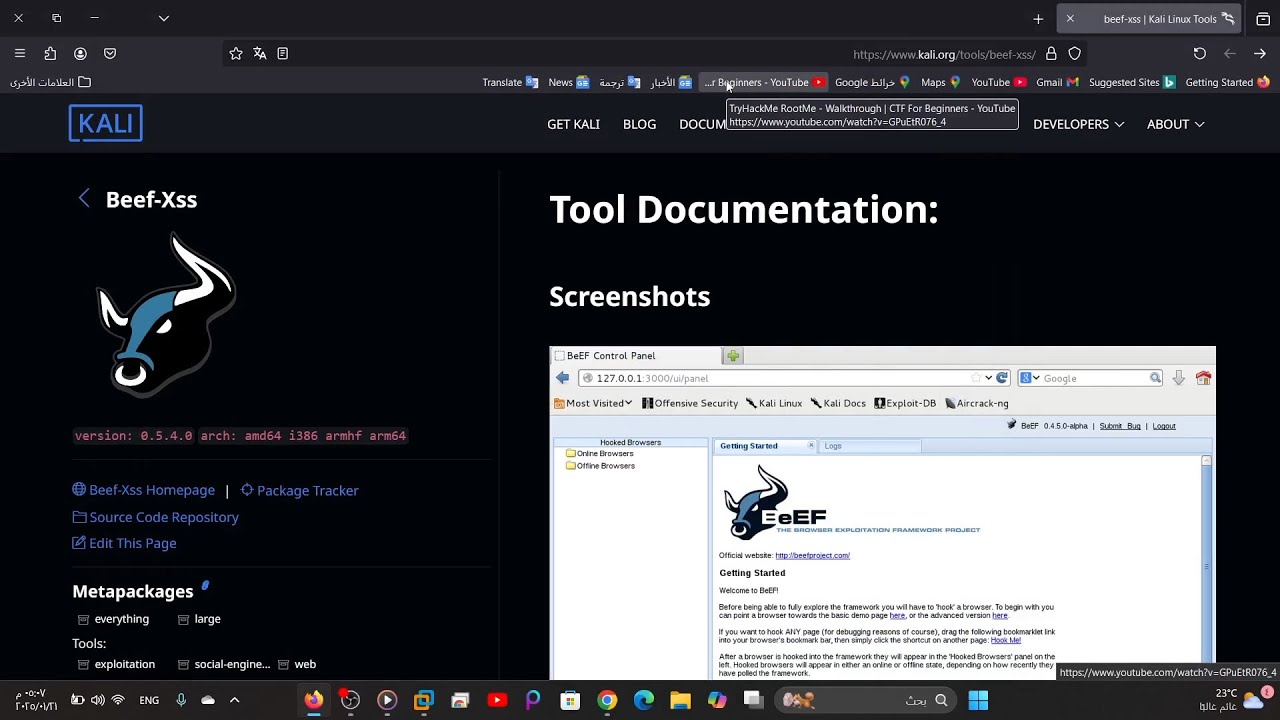This screenshot has width=1280, height=720.
Task: Open the Firefox application menu (hamburger icon)
Action: pyautogui.click(x=19, y=53)
